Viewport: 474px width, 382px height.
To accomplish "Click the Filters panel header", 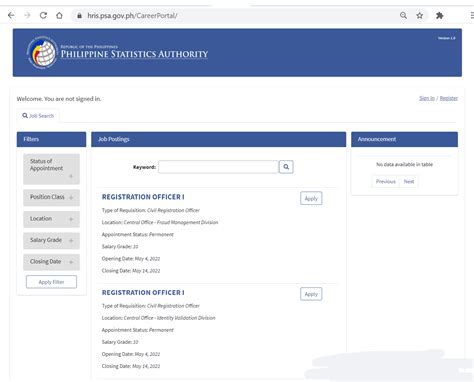I will [x=51, y=139].
